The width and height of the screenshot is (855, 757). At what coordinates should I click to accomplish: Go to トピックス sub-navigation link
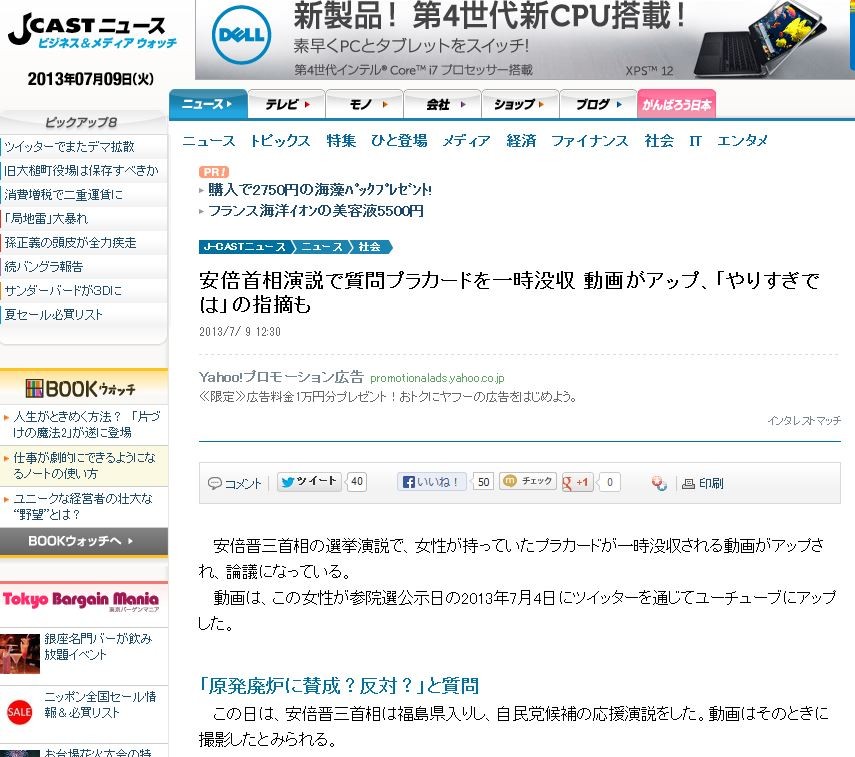pos(280,141)
